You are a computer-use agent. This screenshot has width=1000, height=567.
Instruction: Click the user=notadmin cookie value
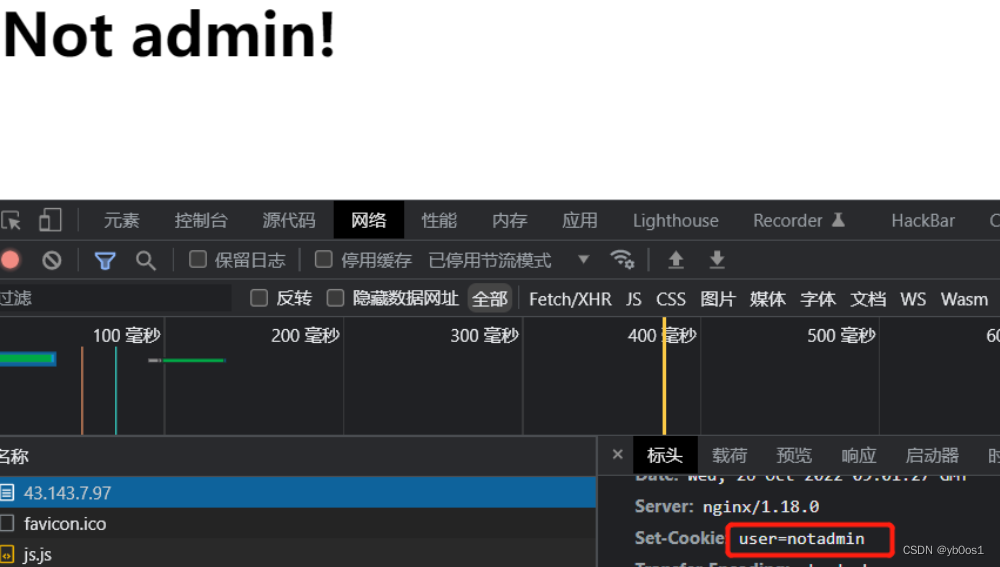click(x=802, y=539)
